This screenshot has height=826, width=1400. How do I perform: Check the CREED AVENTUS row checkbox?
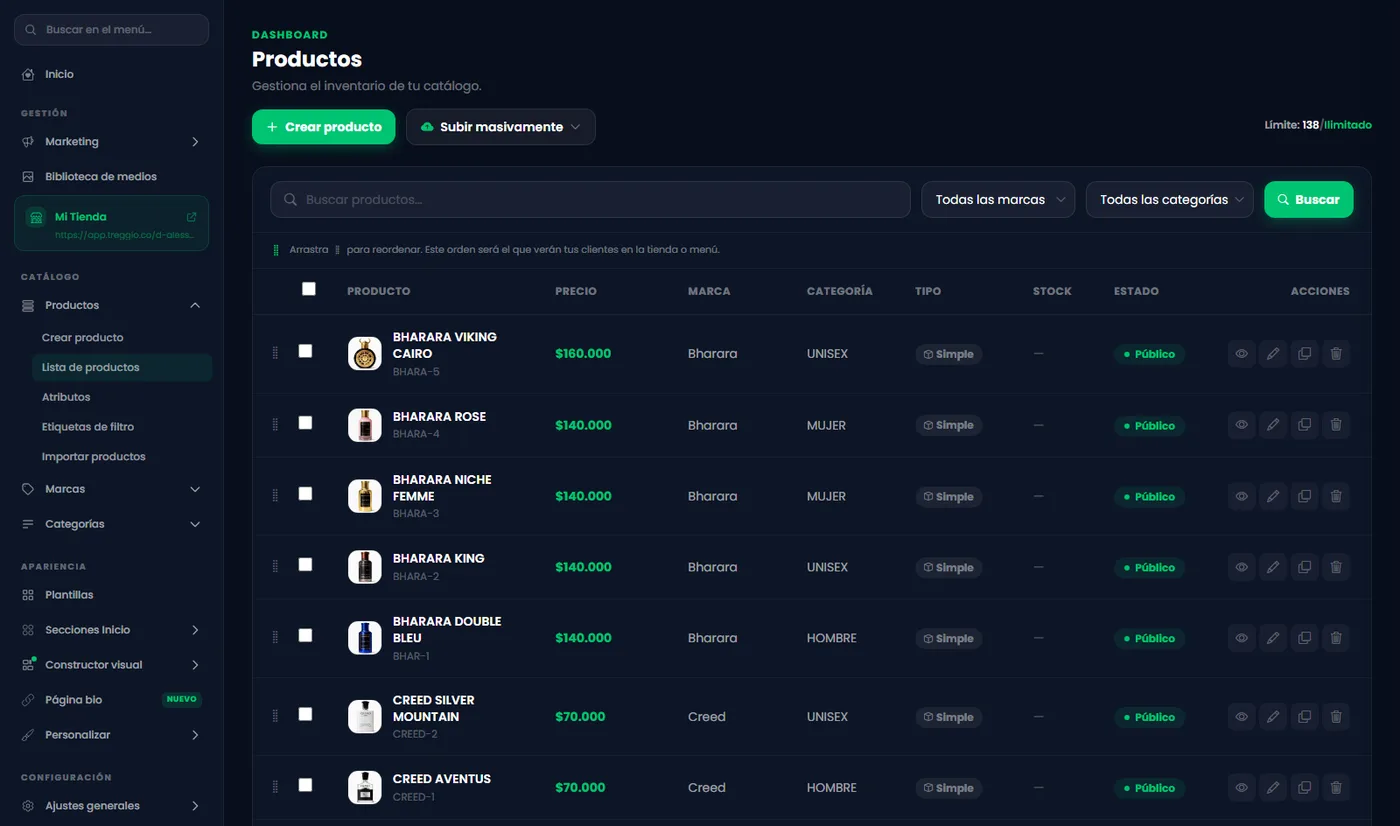pyautogui.click(x=305, y=785)
